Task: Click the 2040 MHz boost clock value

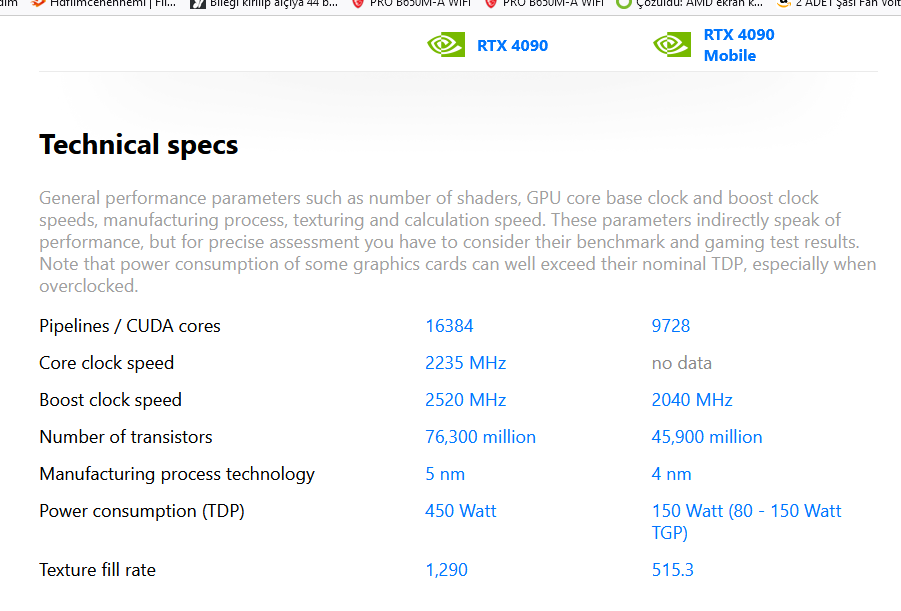Action: 692,400
